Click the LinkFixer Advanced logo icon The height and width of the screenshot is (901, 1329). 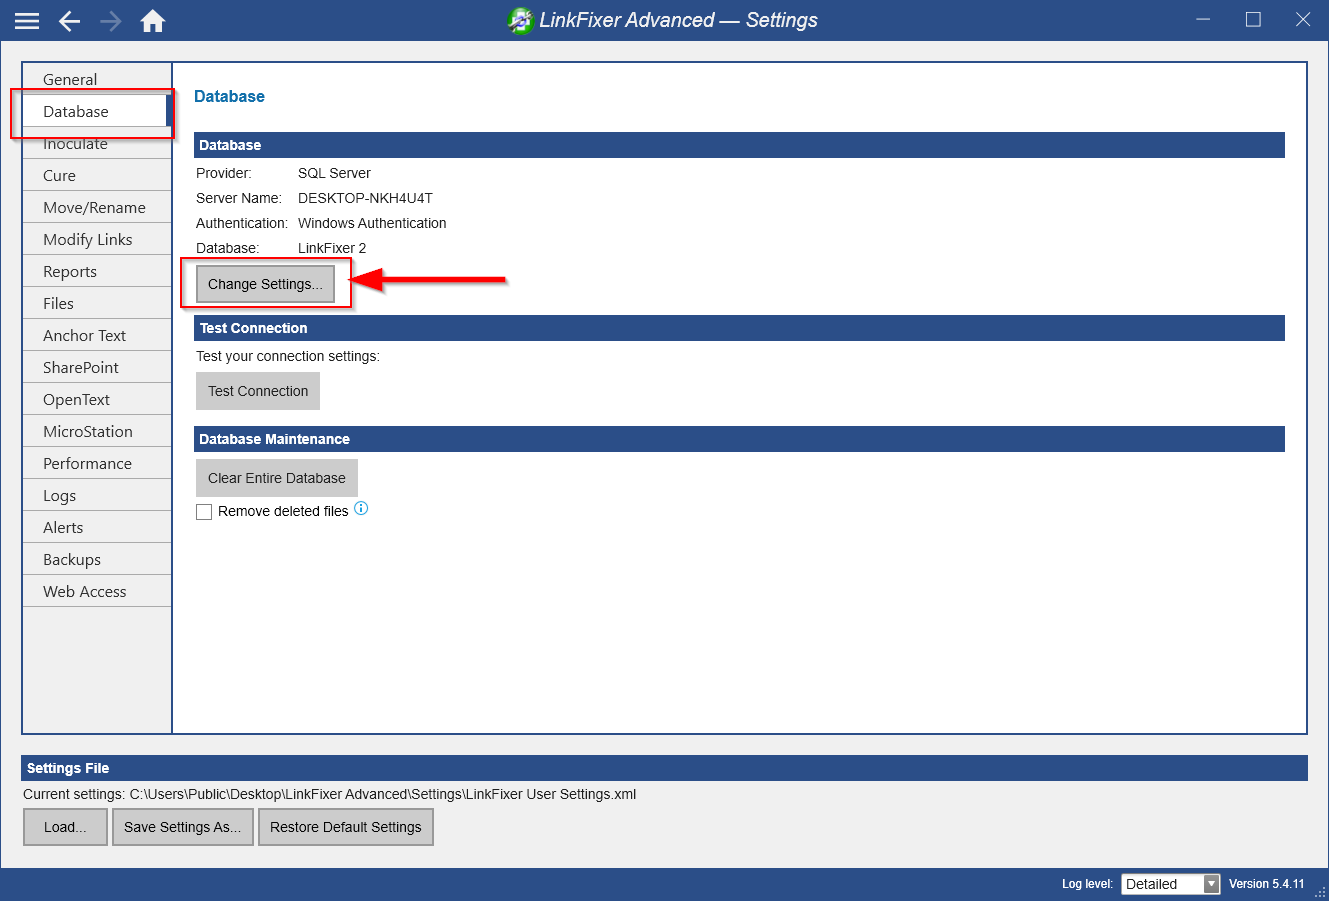[x=521, y=20]
